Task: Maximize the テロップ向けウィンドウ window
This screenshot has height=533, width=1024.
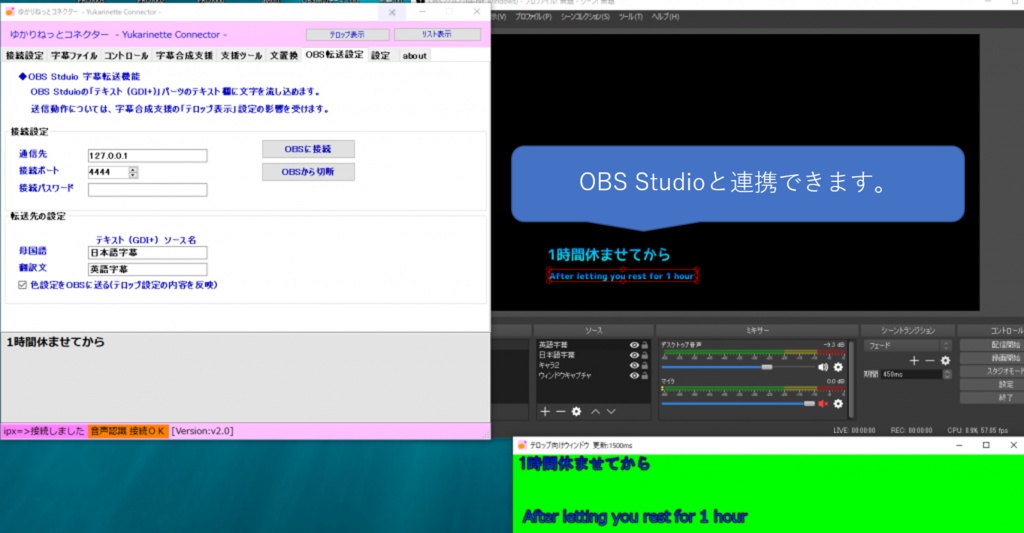Action: coord(986,445)
